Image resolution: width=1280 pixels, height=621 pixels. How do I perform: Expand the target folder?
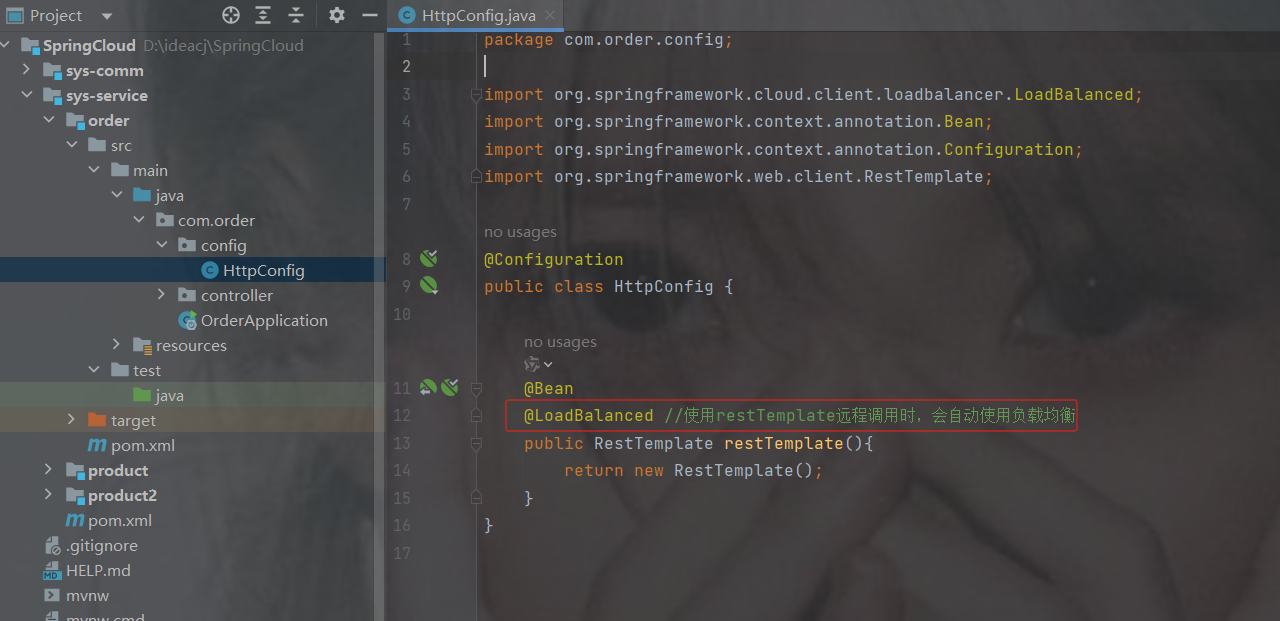71,420
